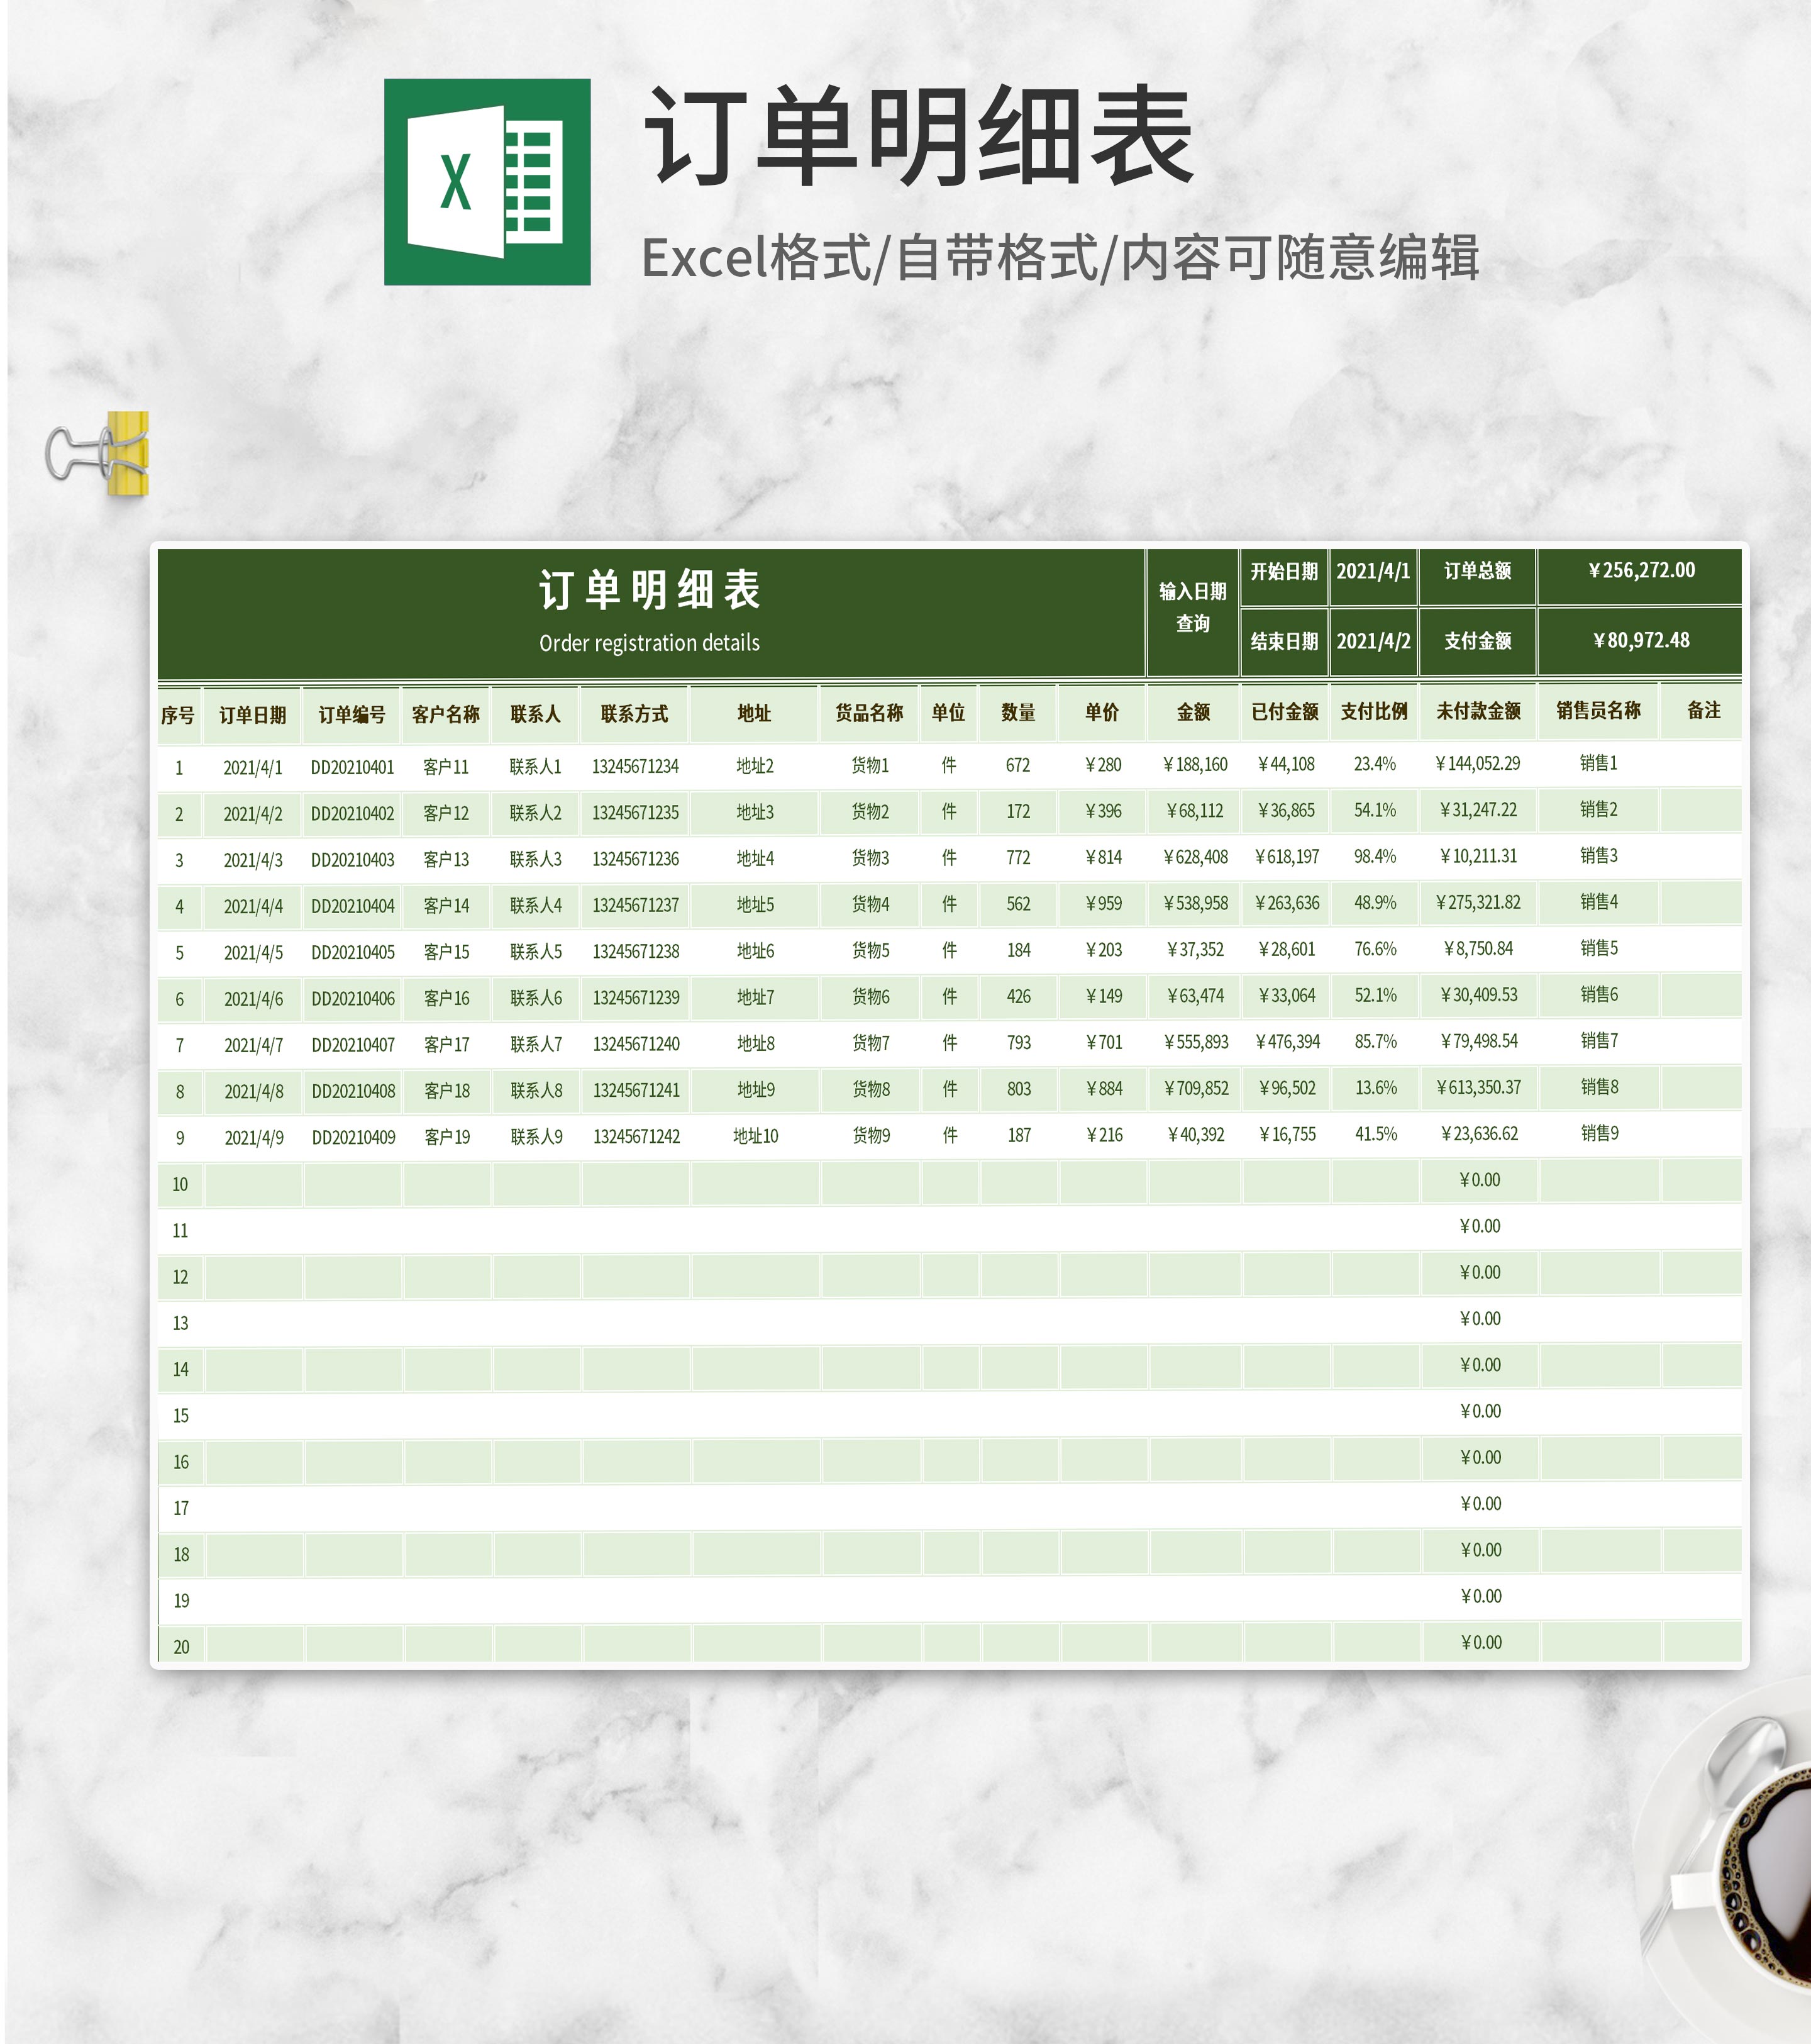Select row number 15 cell

[181, 1415]
